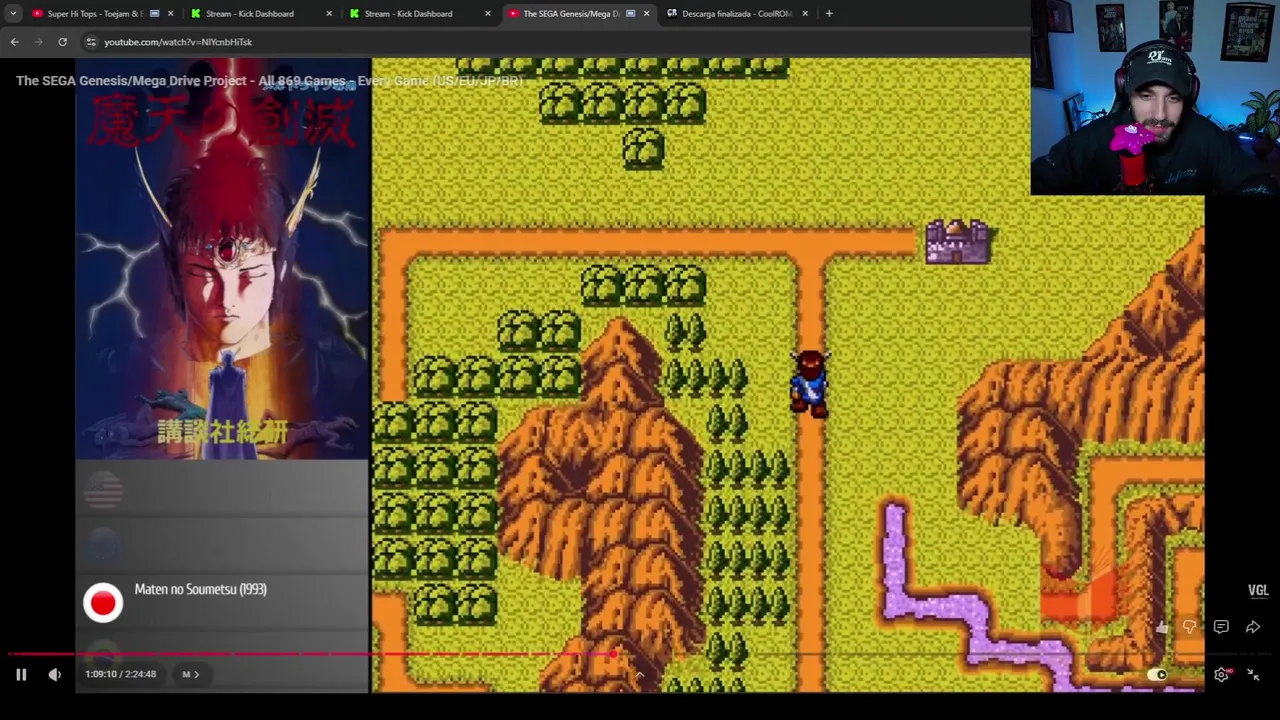Exit fullscreen mode in the player

[x=1253, y=674]
